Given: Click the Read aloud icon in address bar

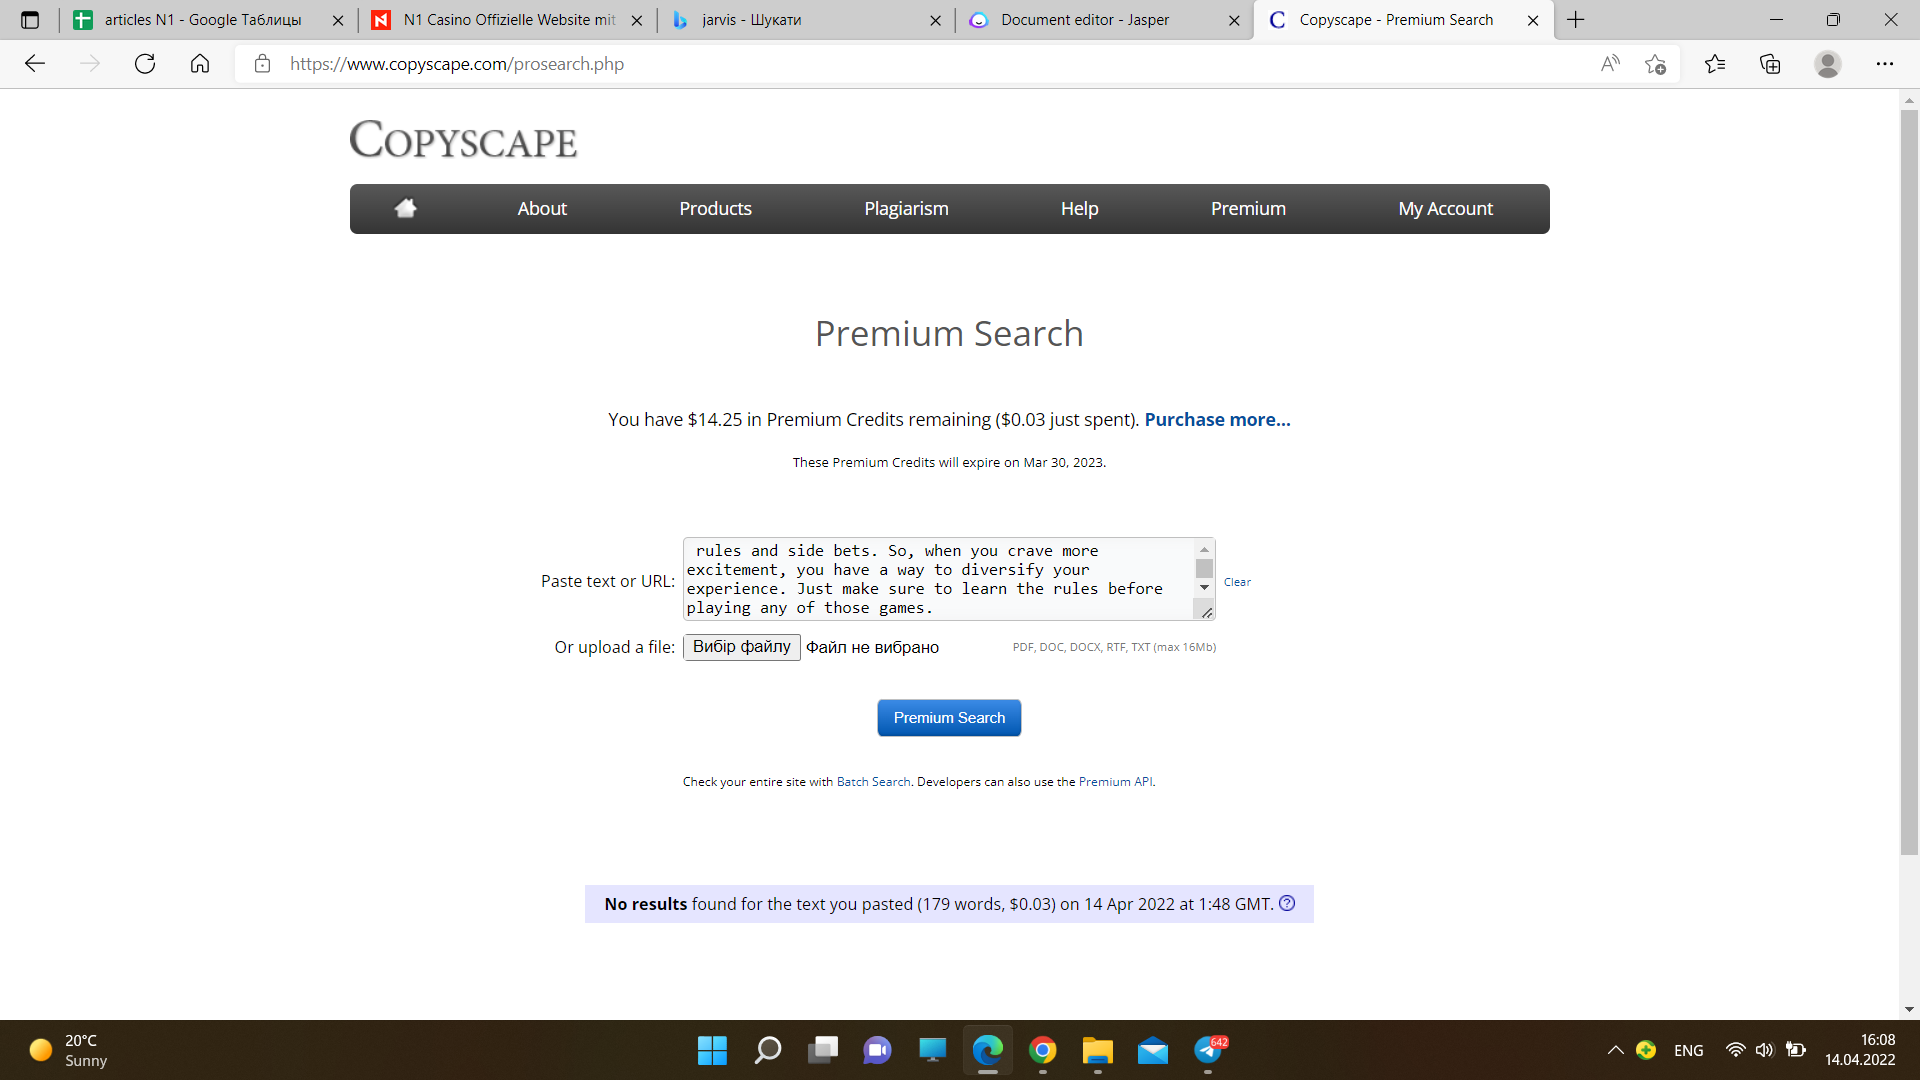Looking at the screenshot, I should pos(1610,64).
